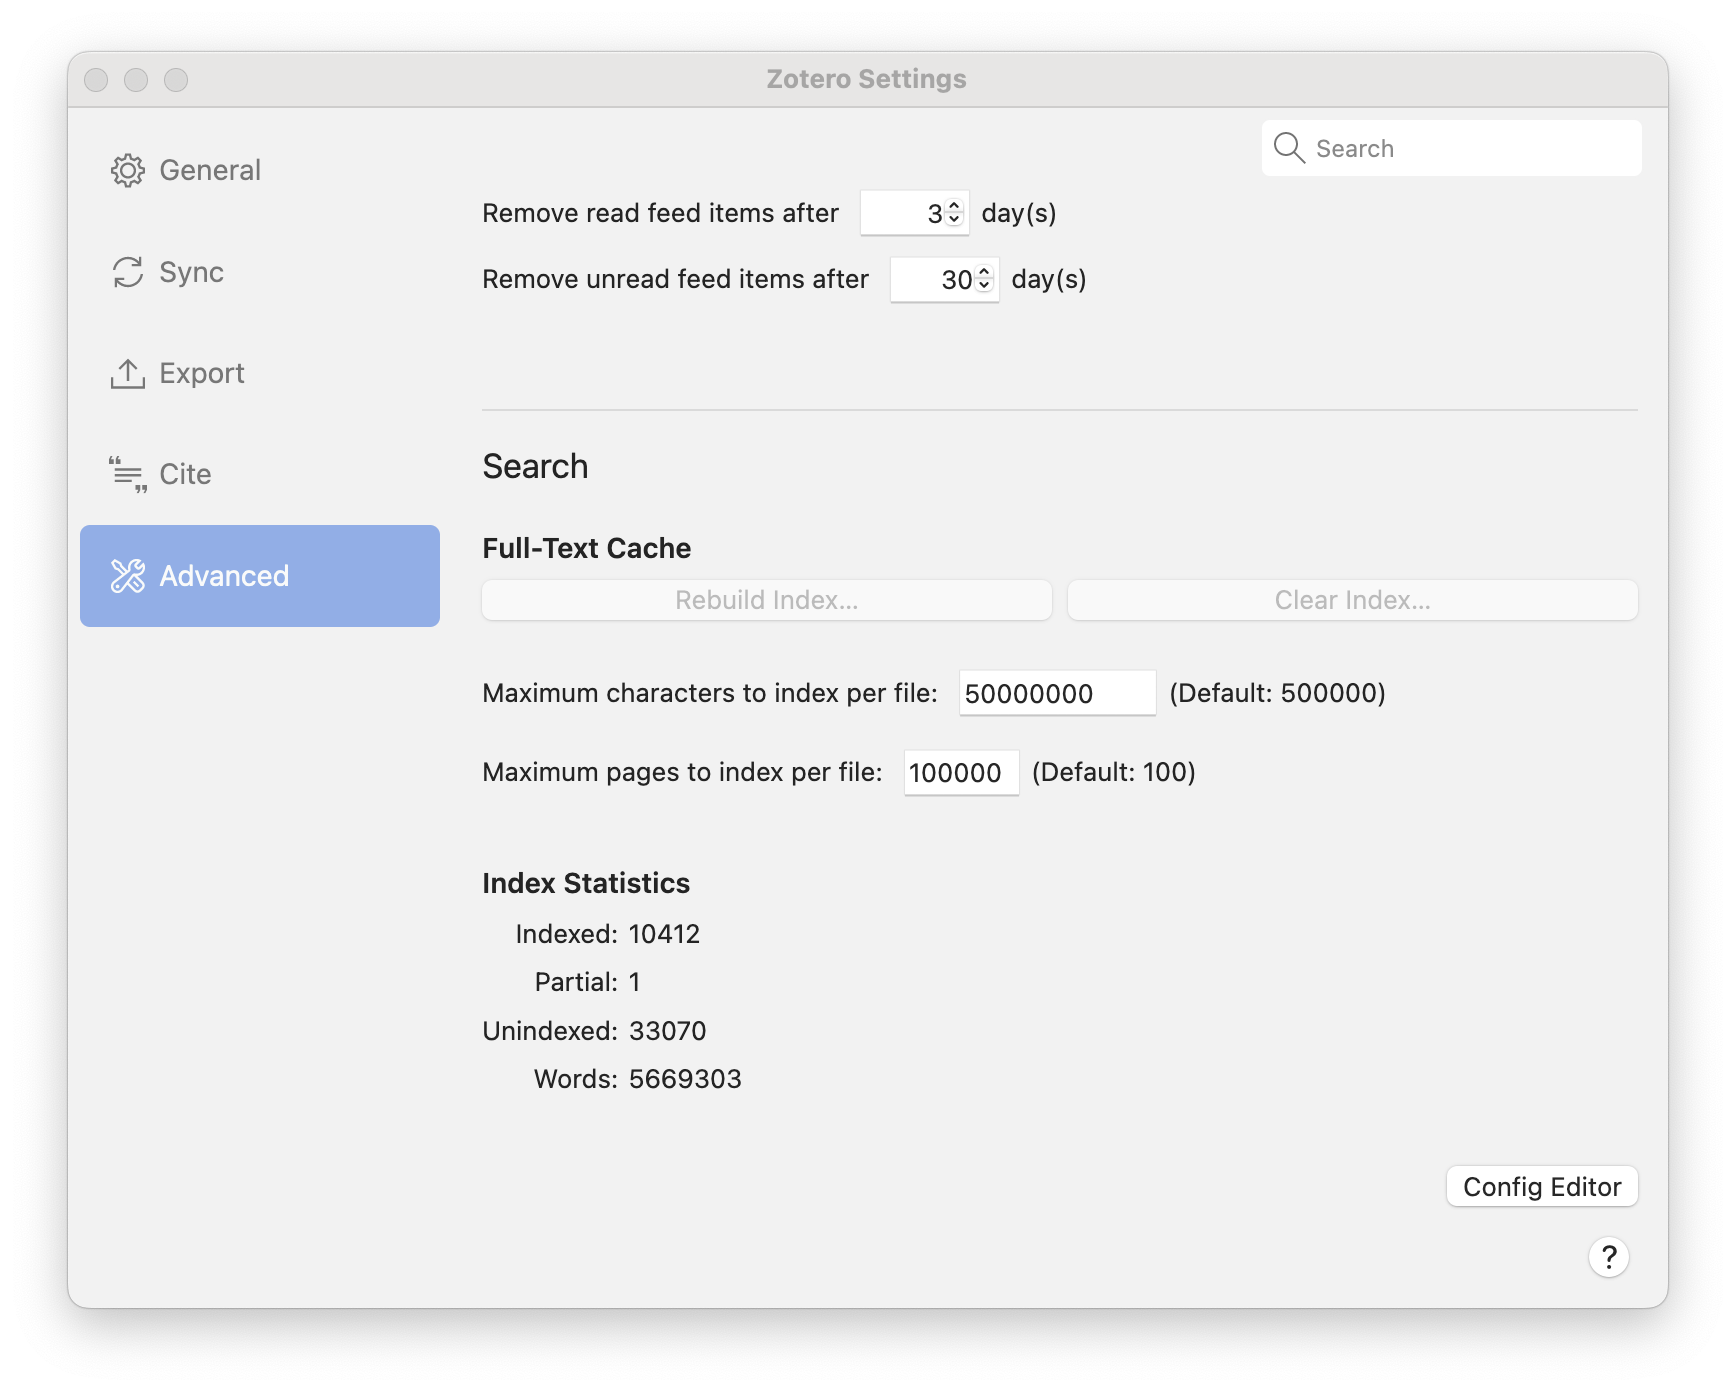Click the read feed items days field
1736x1392 pixels.
tap(914, 213)
